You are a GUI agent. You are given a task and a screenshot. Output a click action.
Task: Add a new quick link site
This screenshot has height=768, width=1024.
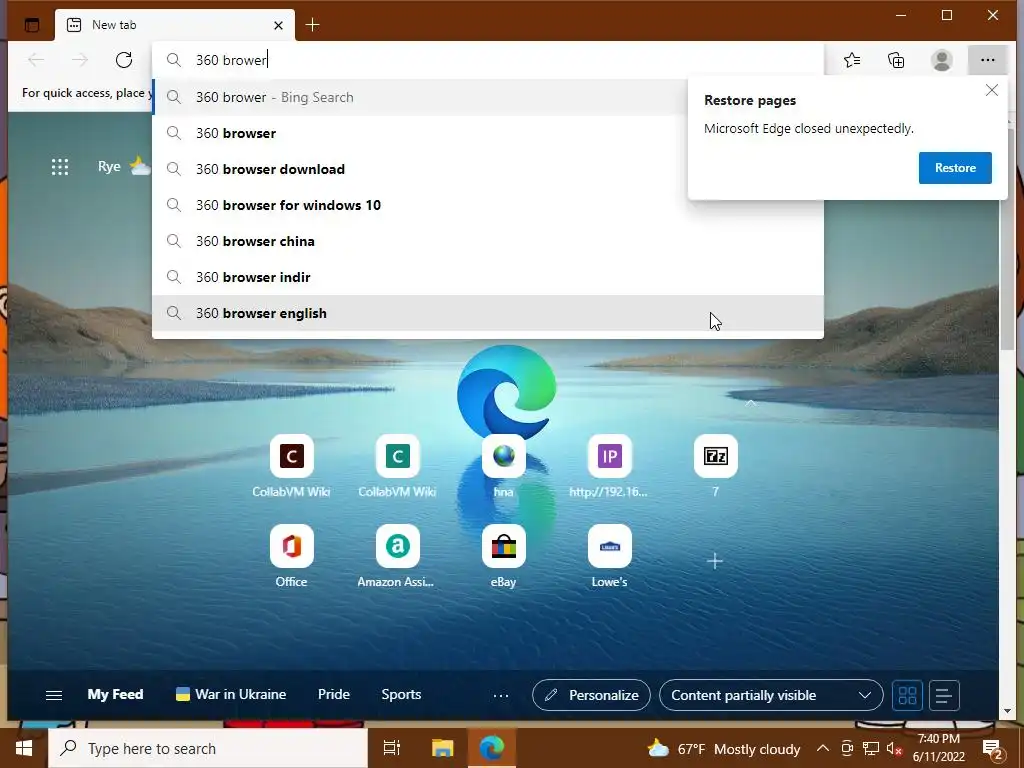(x=715, y=561)
